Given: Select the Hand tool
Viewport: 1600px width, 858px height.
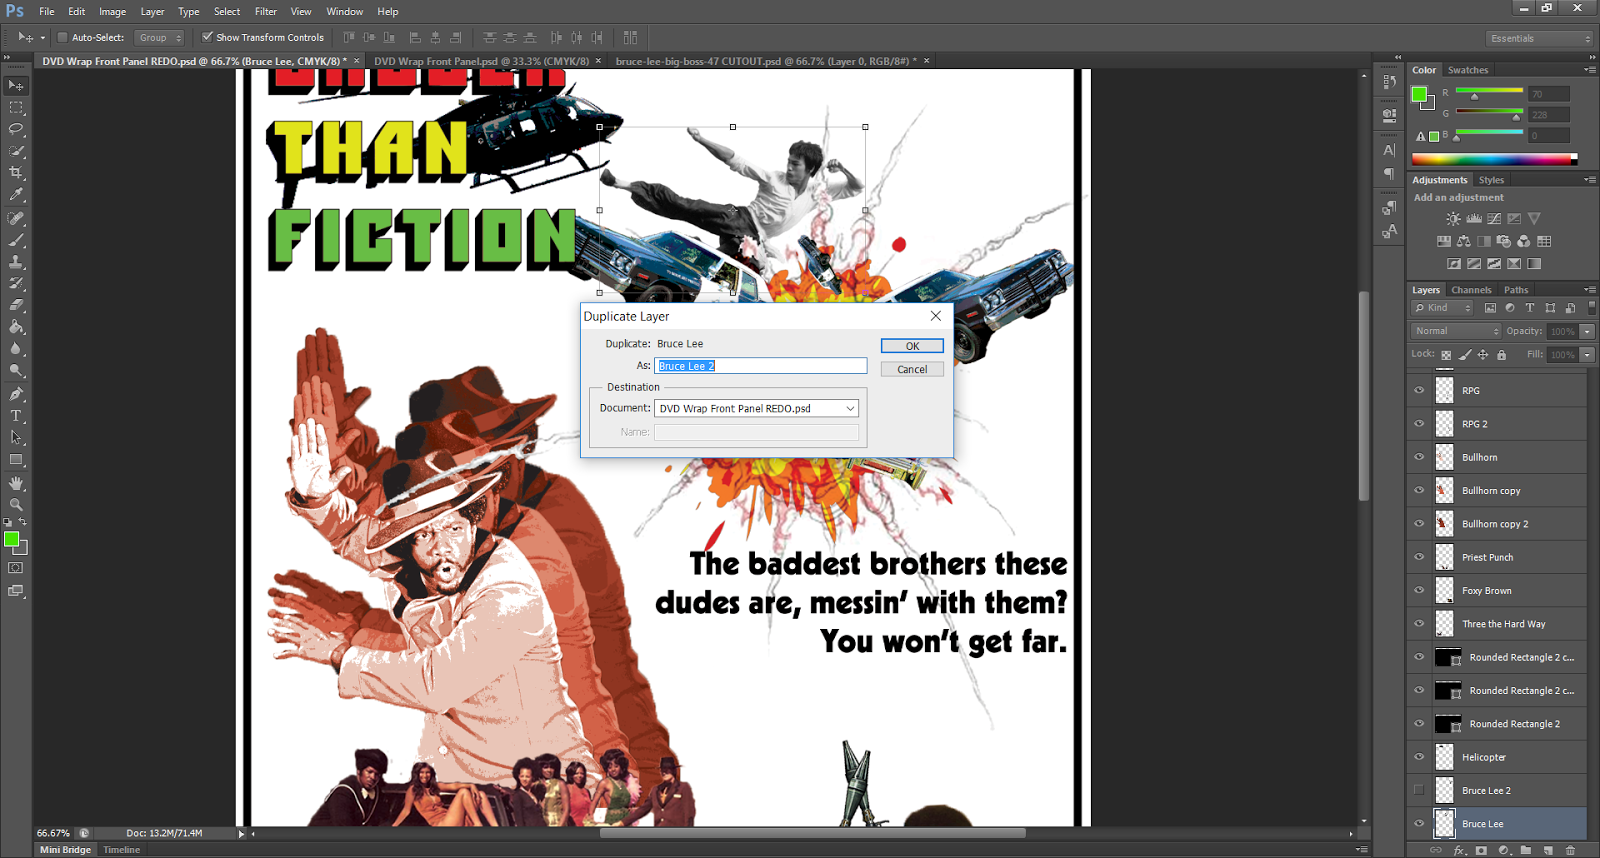Looking at the screenshot, I should tap(16, 483).
